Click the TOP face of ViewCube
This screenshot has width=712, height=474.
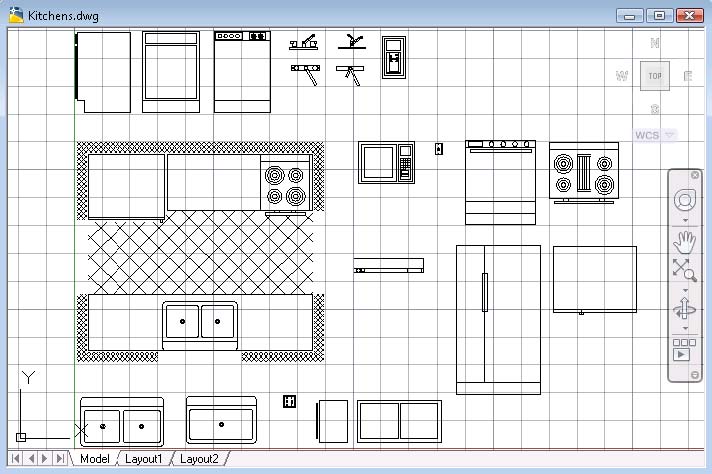pos(655,76)
